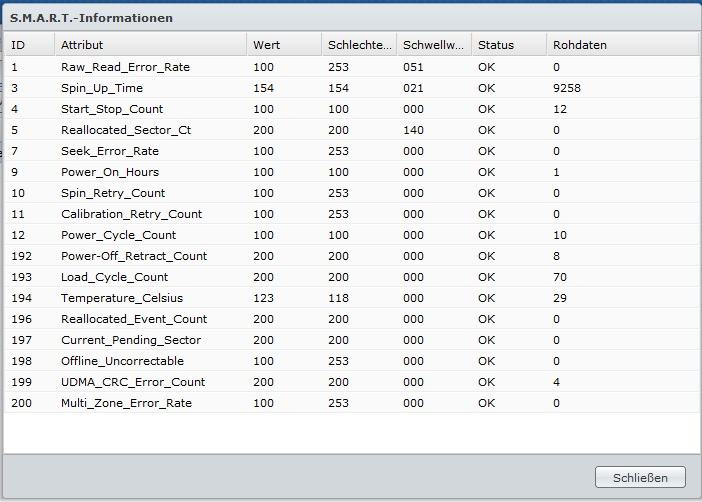Select the Power-Off_Retract_Count attribute

click(134, 256)
